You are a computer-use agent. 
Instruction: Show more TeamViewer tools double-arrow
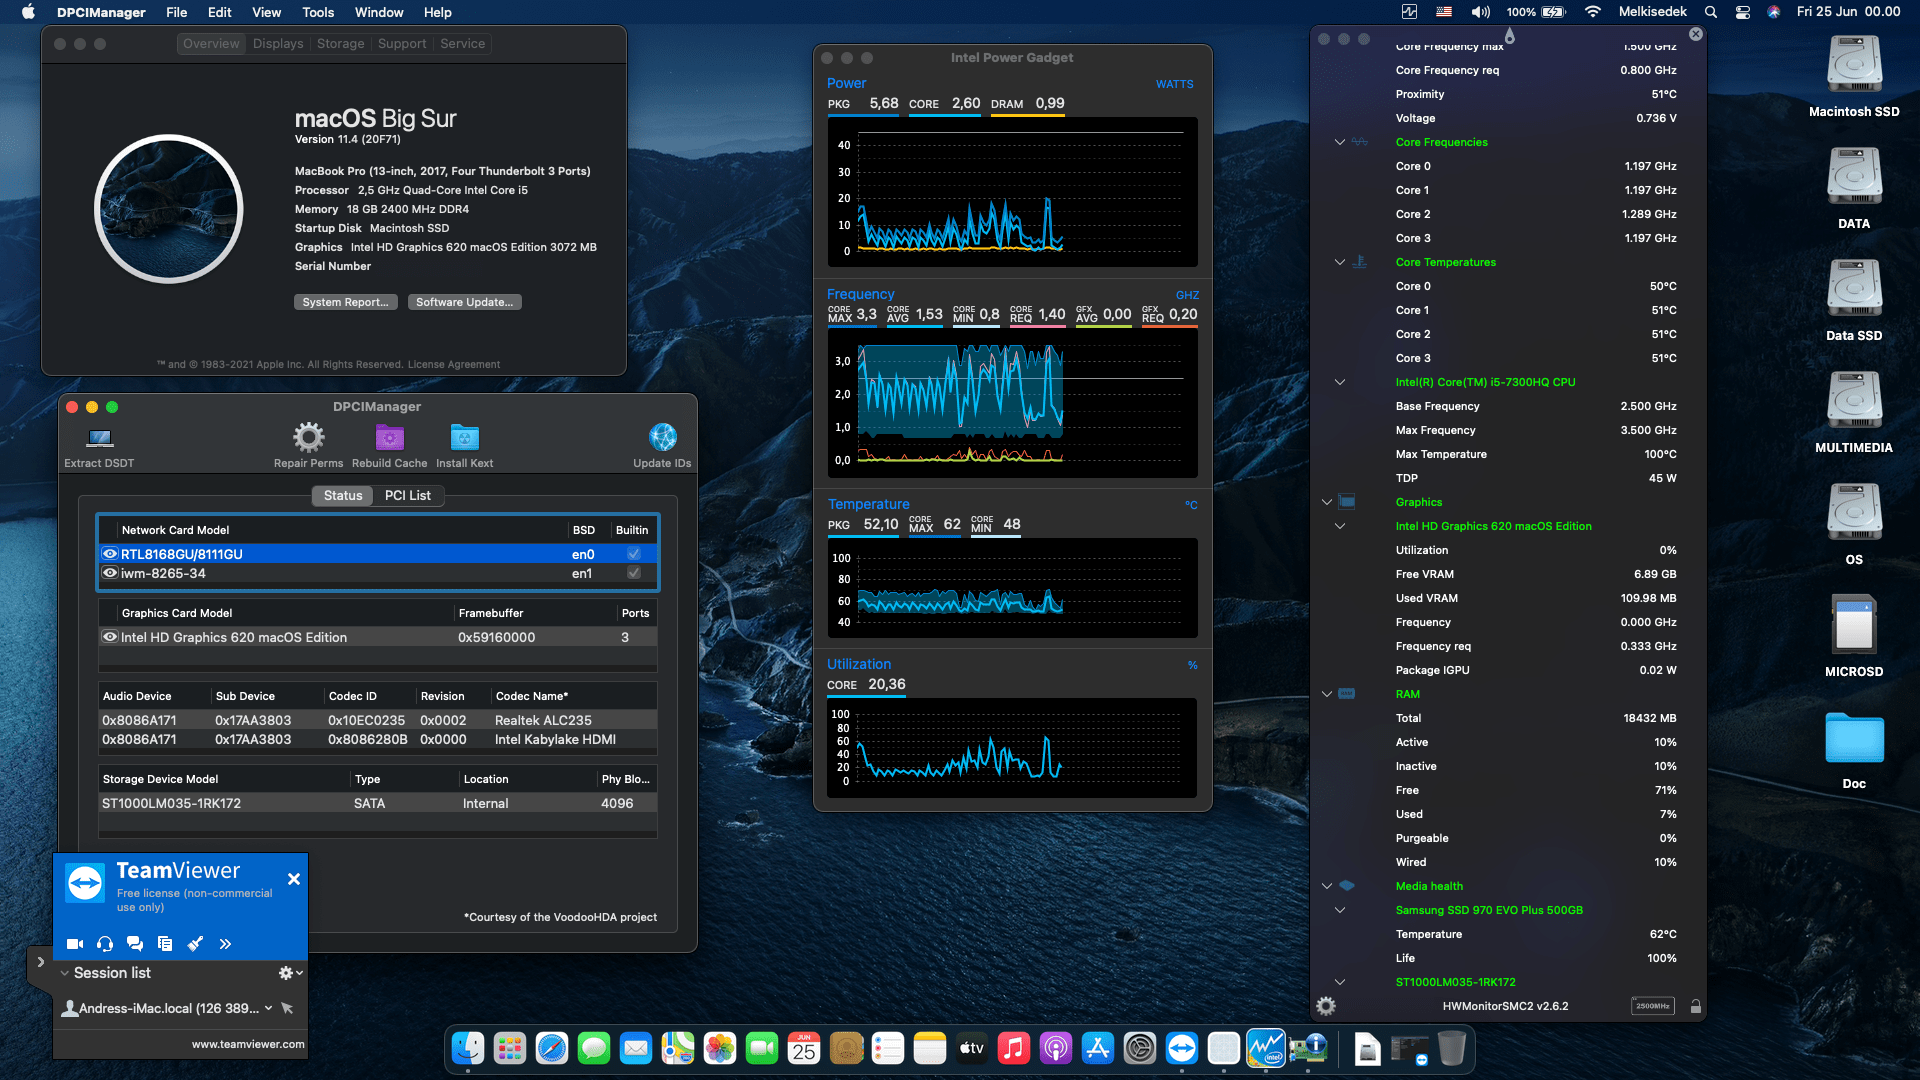click(x=225, y=944)
